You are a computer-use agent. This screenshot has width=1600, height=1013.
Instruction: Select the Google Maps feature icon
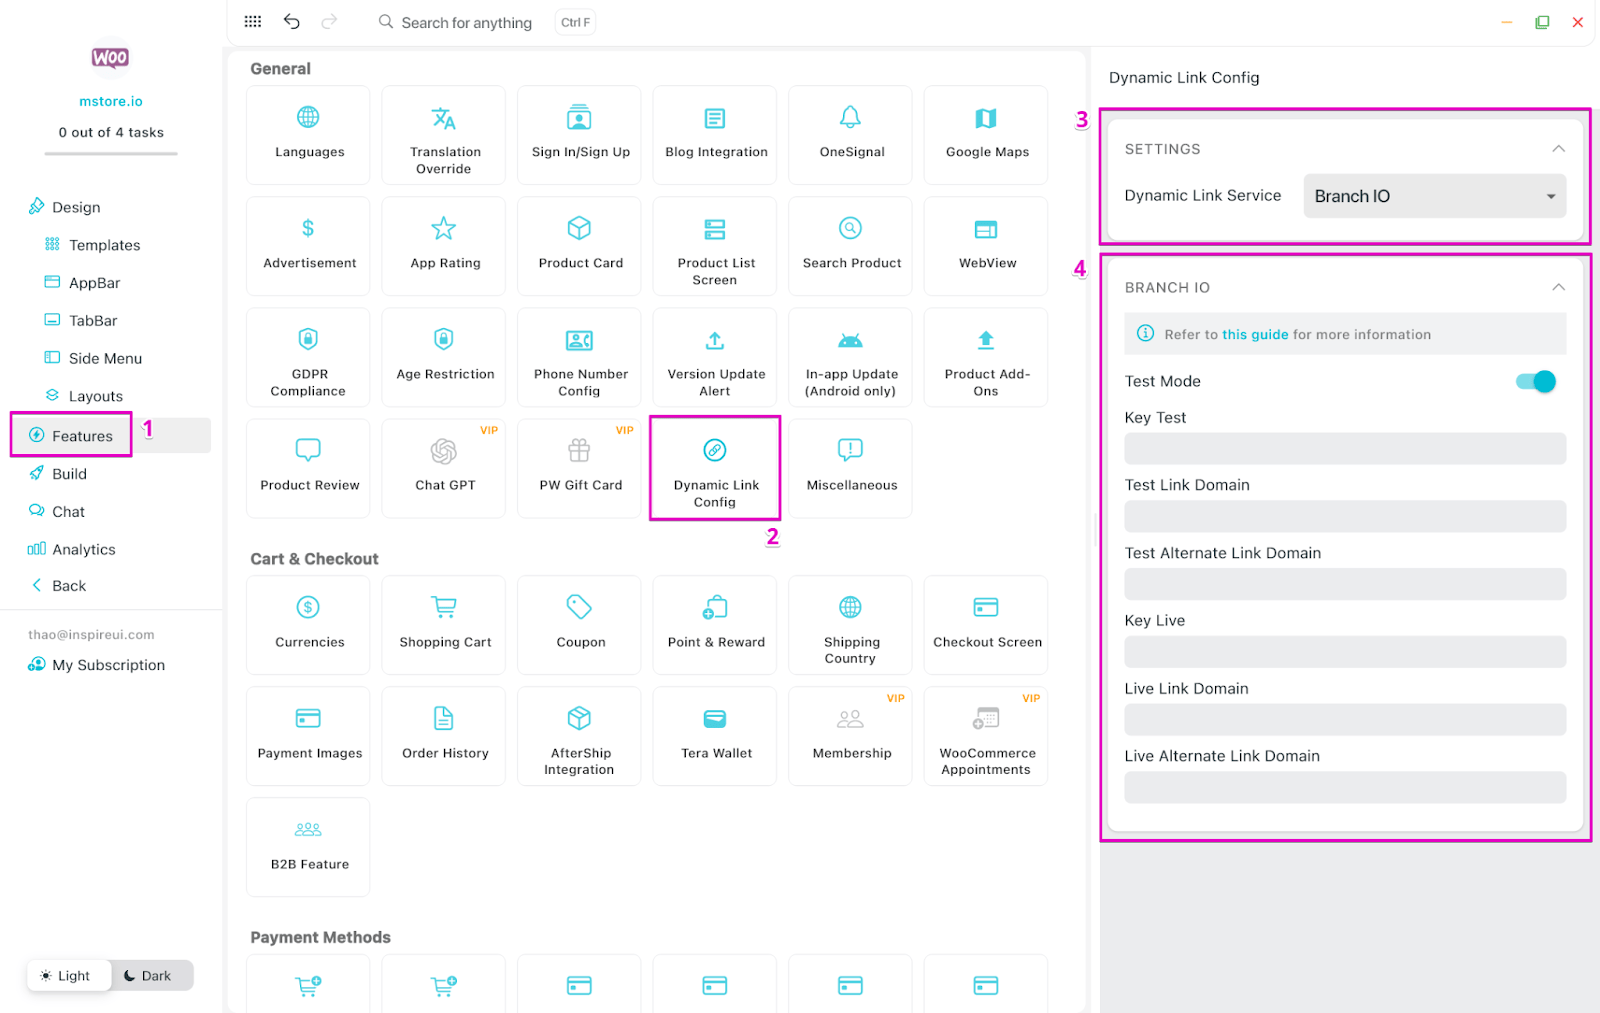[x=986, y=119]
